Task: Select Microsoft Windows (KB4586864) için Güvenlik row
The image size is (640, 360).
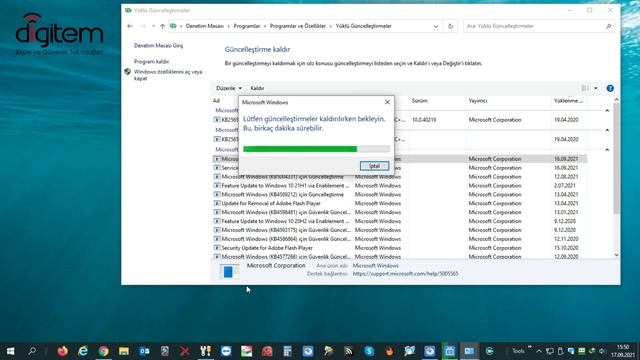Action: [400, 239]
